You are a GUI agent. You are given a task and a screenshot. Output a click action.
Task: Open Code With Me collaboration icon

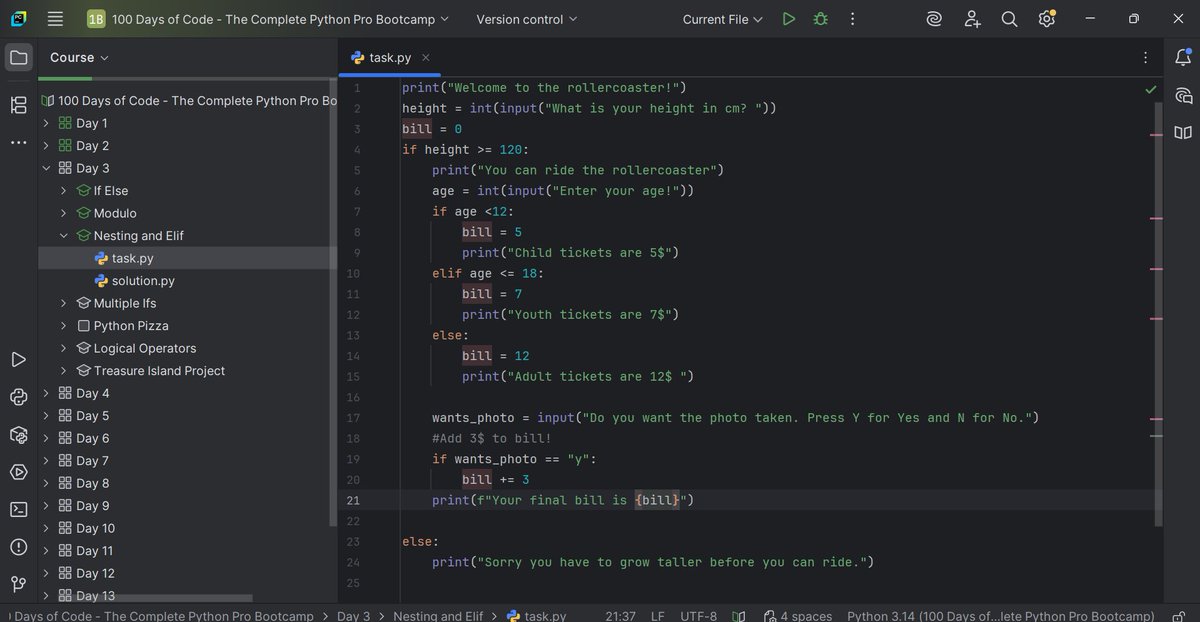coord(972,19)
